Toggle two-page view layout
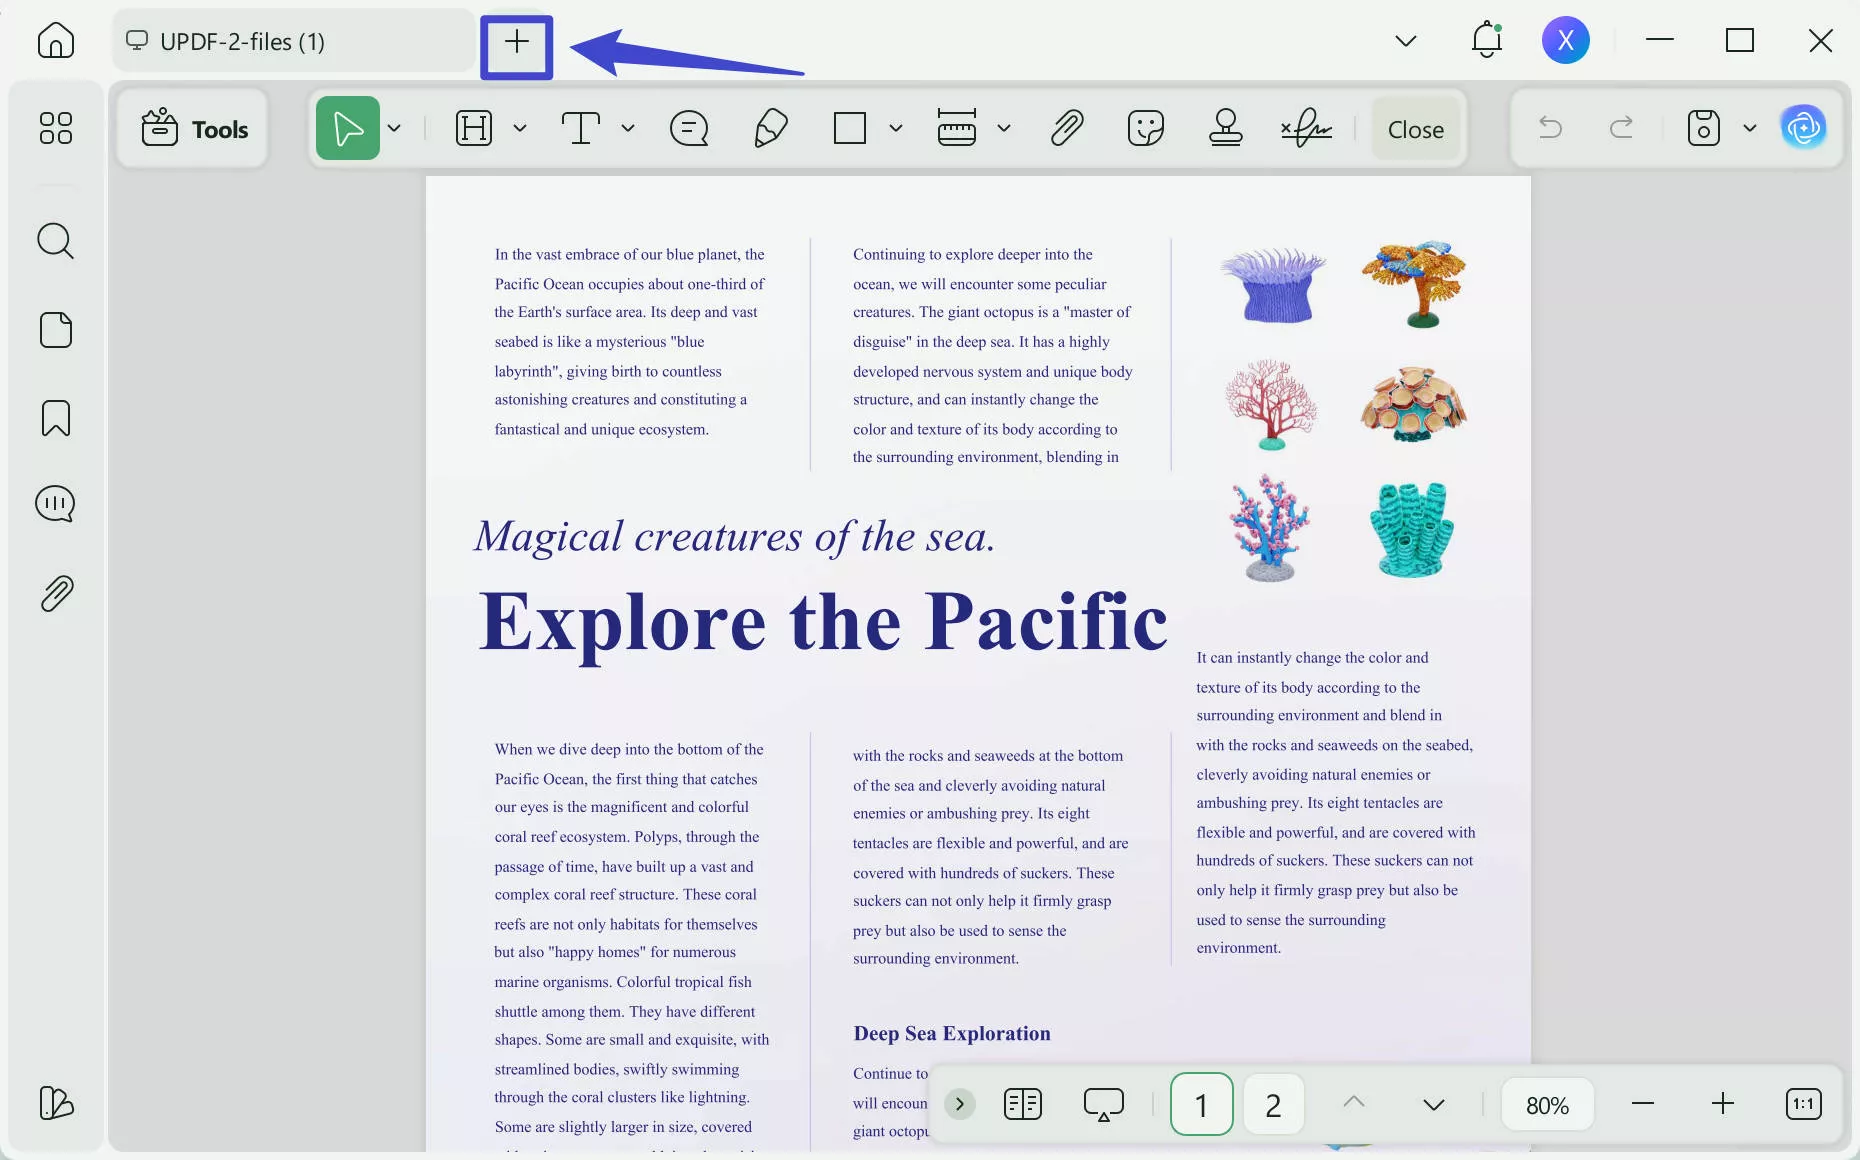The width and height of the screenshot is (1860, 1160). [1022, 1104]
